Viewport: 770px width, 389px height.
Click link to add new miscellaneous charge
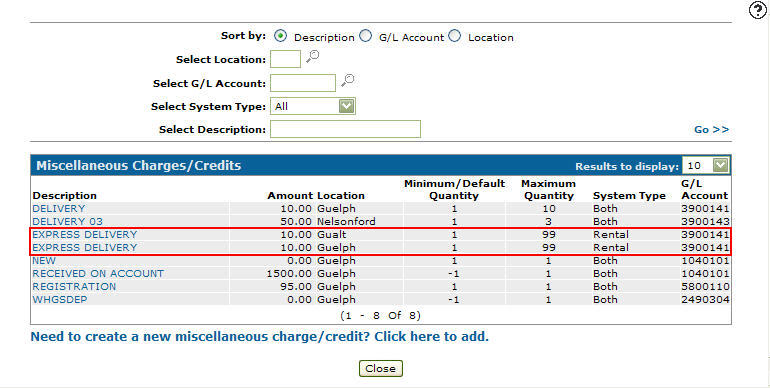(260, 337)
